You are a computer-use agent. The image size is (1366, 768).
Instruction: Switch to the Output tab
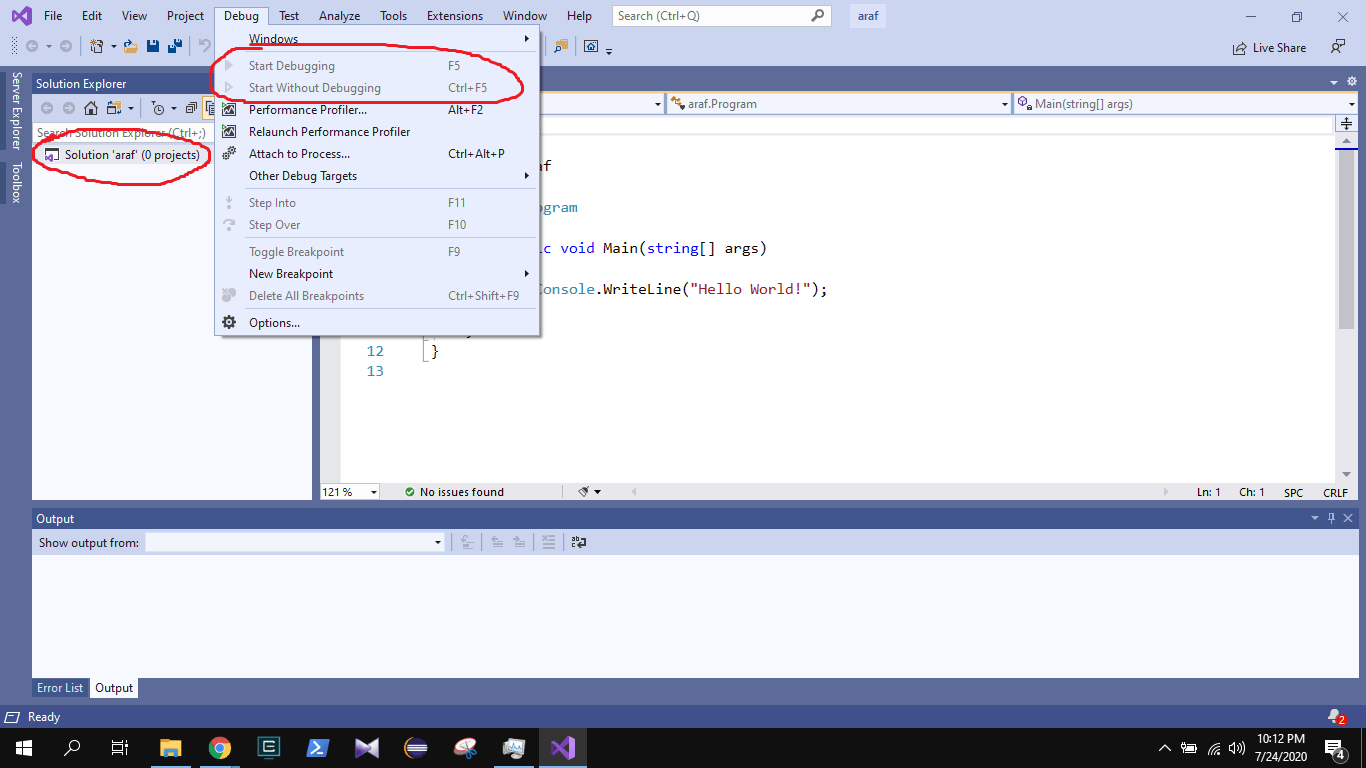click(114, 688)
